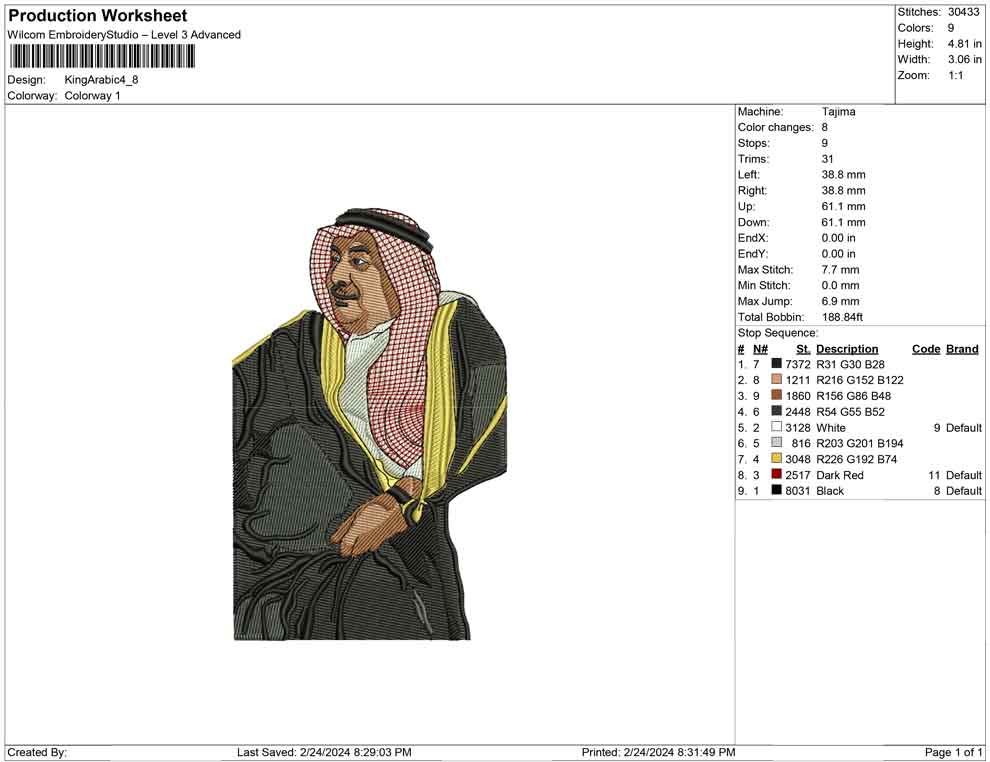Click 'Printed: 2/24/2024 8:31:49 PM'

coord(658,752)
